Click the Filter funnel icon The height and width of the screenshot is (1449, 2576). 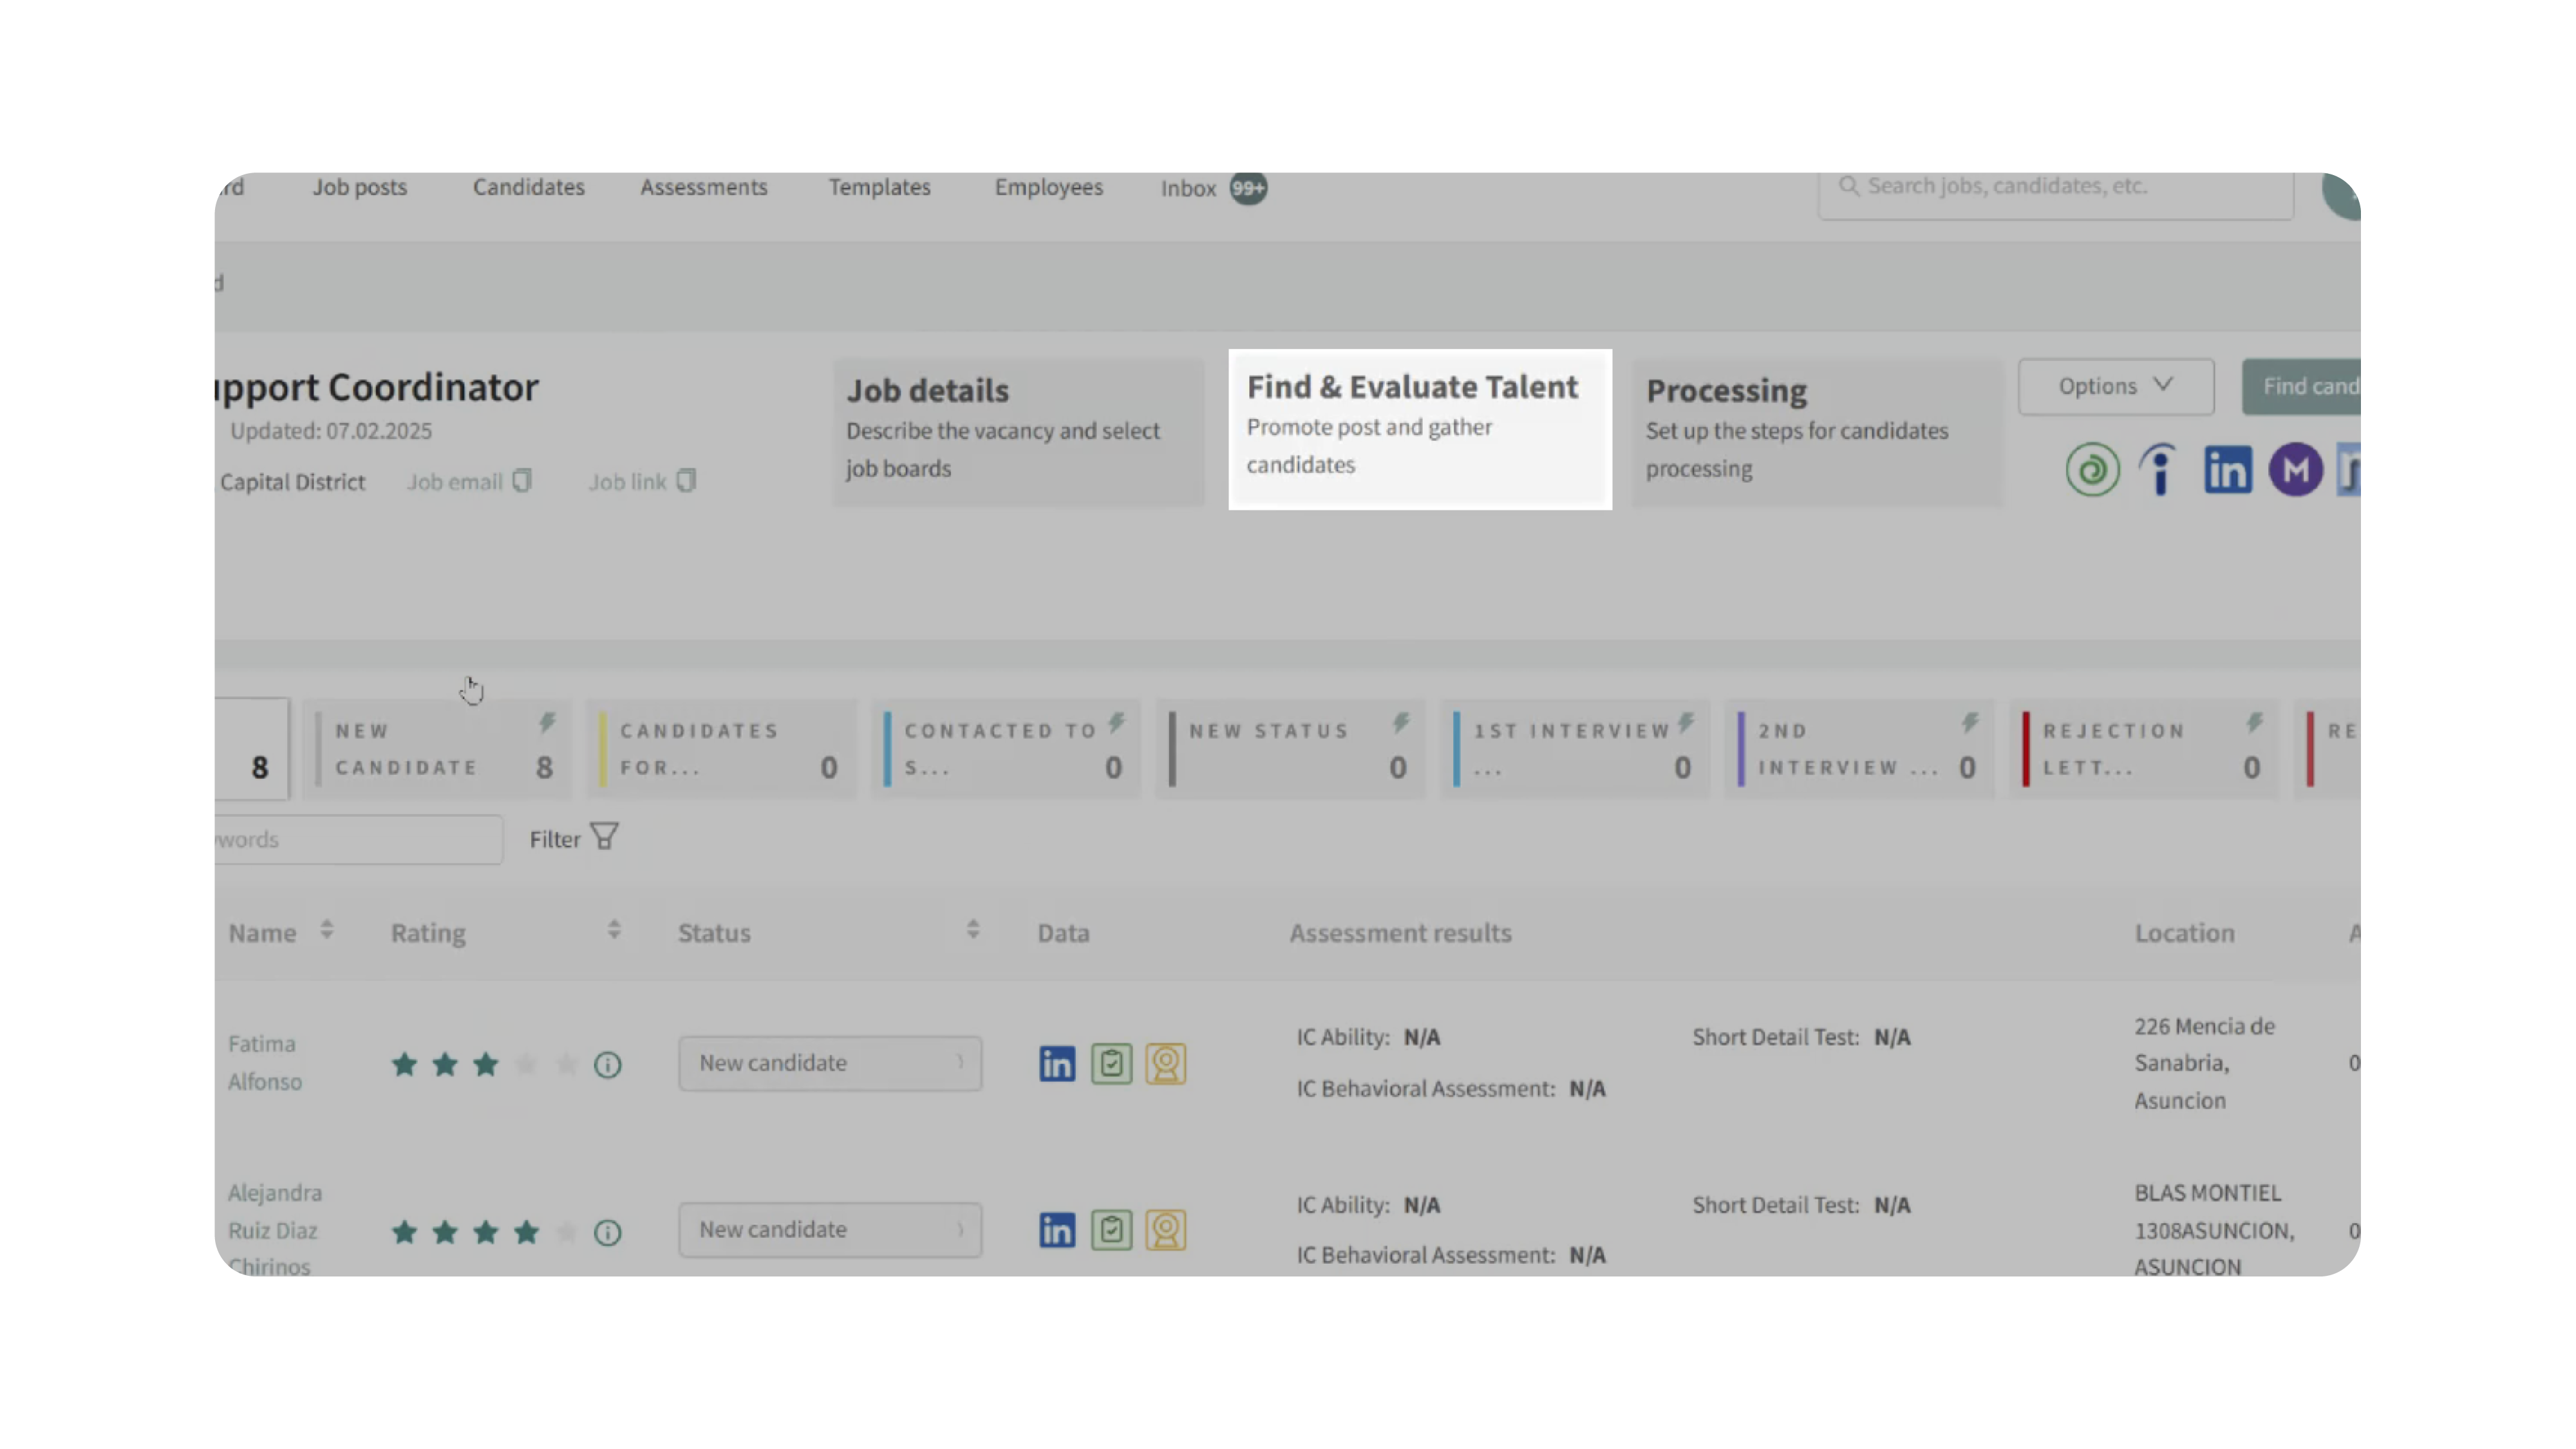click(604, 837)
